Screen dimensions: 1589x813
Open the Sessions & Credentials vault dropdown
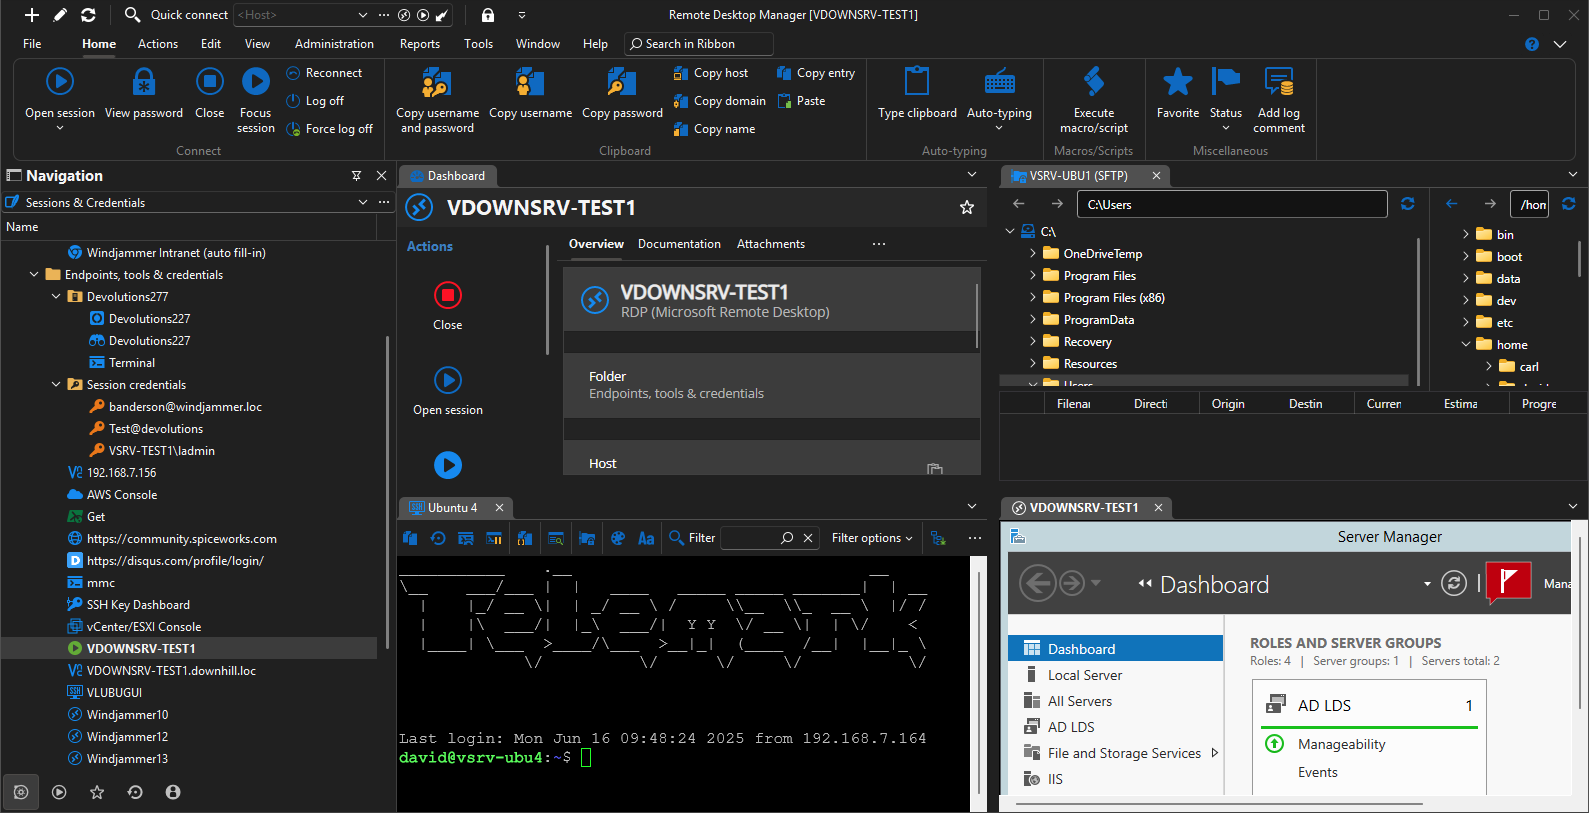[363, 202]
